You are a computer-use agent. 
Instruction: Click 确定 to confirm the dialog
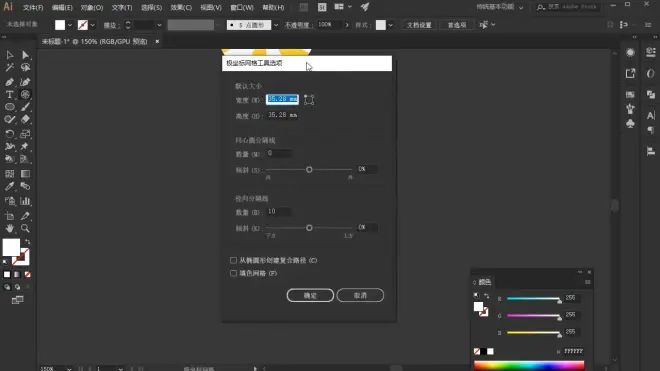click(x=310, y=296)
